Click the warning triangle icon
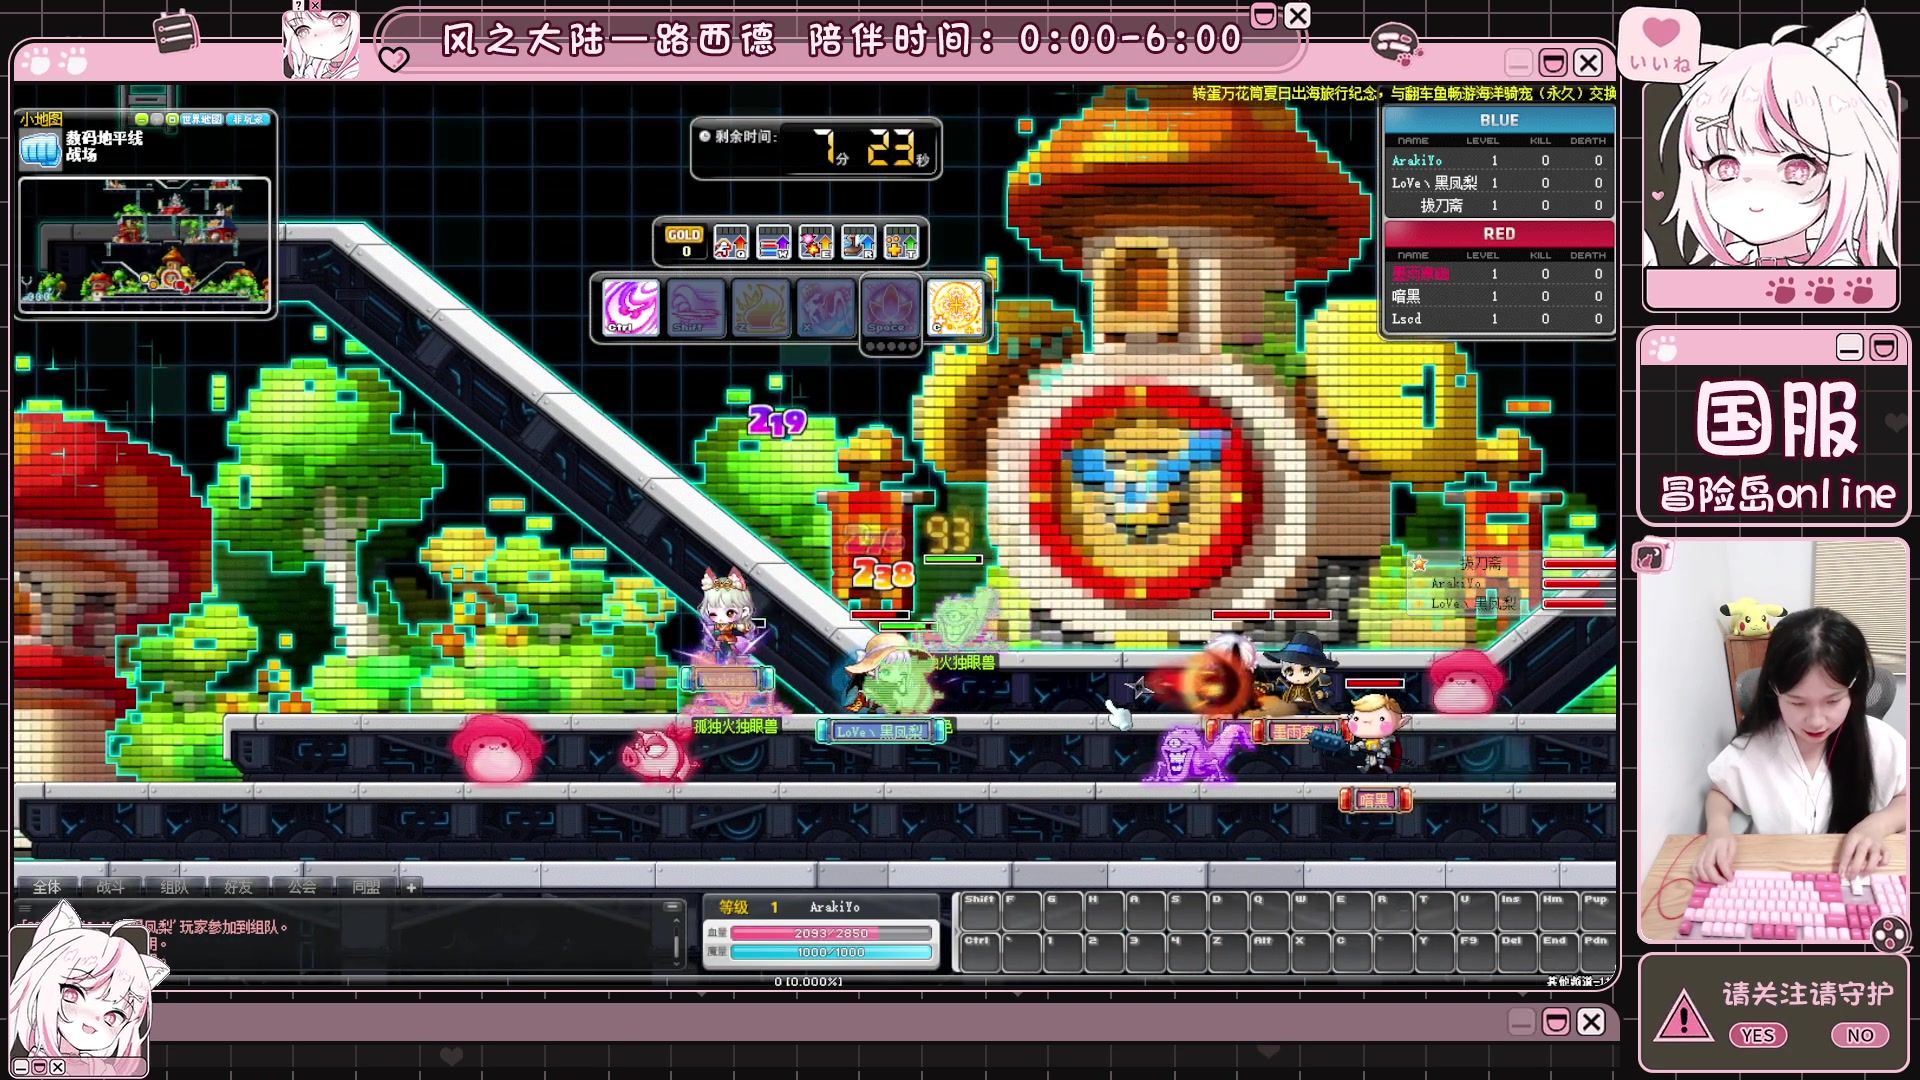Screen dimensions: 1920x1080 1683,1016
